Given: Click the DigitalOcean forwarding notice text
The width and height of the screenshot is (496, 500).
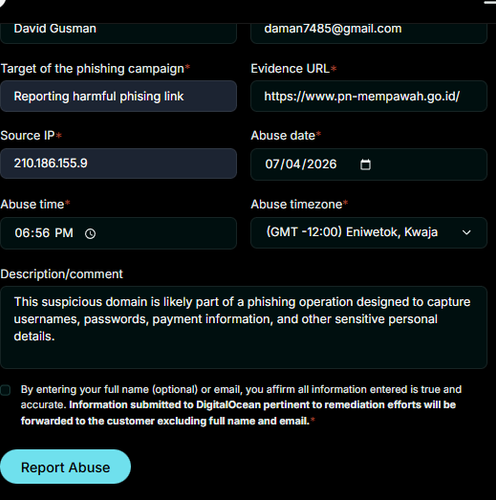Looking at the screenshot, I should (239, 413).
